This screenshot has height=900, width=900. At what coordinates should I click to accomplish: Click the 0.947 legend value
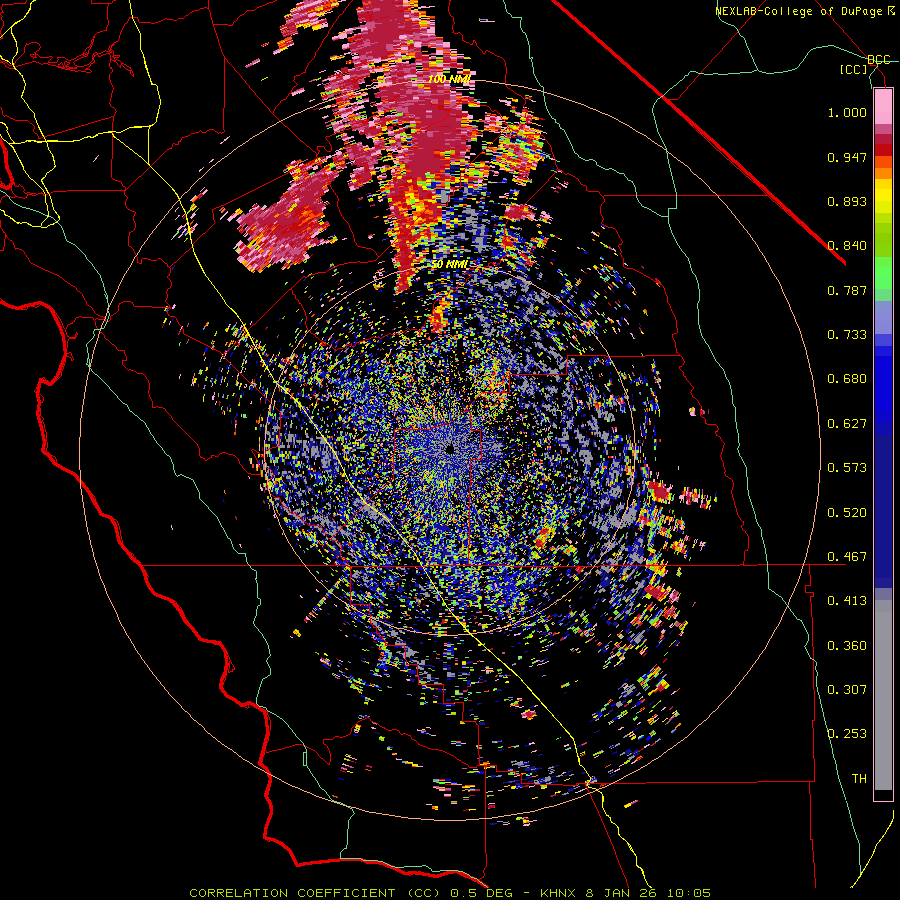pos(847,157)
